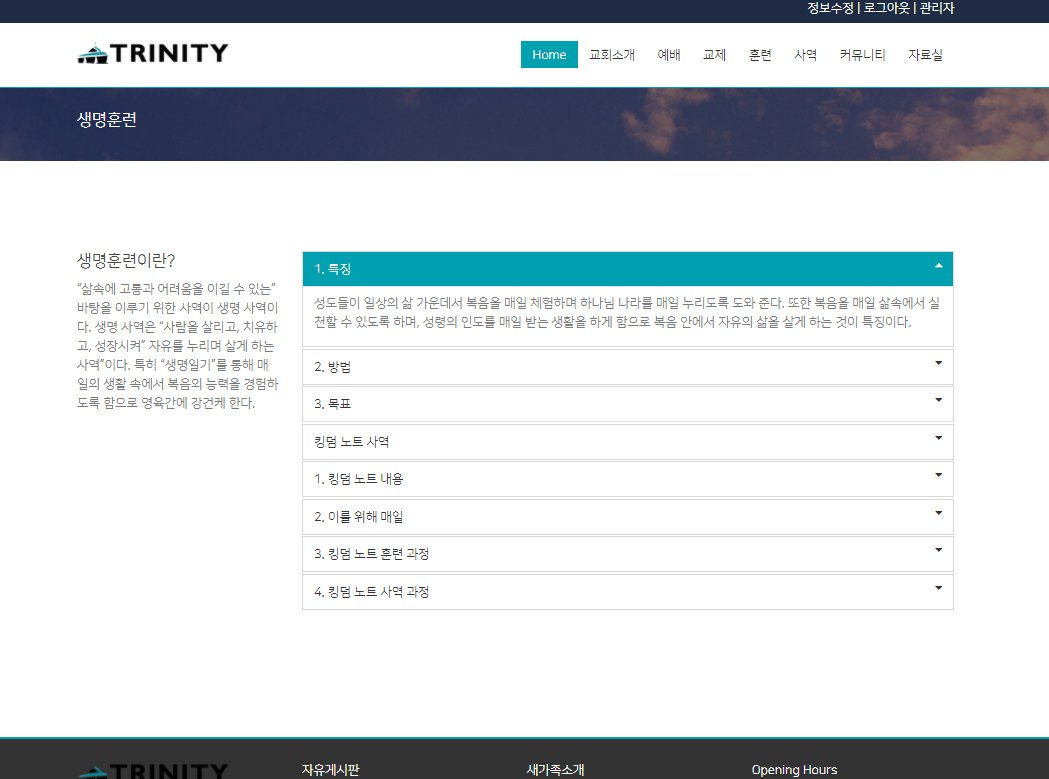Open the 커뮤니티 menu
Screen dimensions: 1049x779
(x=862, y=55)
